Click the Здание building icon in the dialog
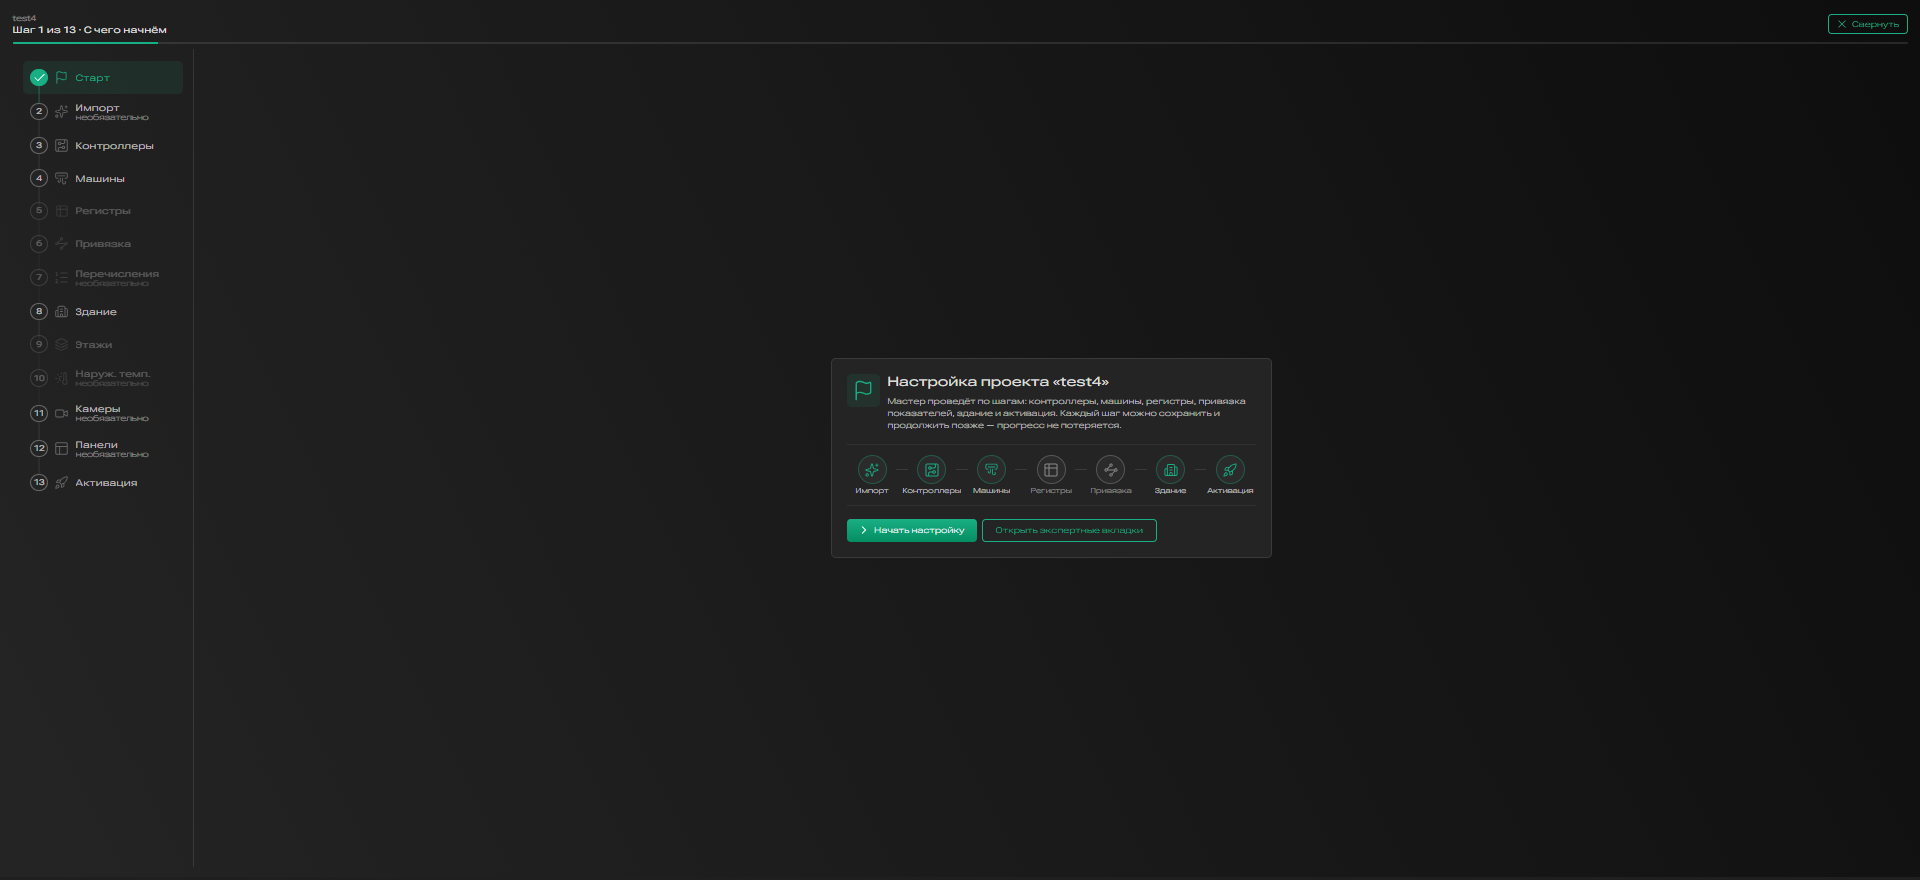 1170,470
